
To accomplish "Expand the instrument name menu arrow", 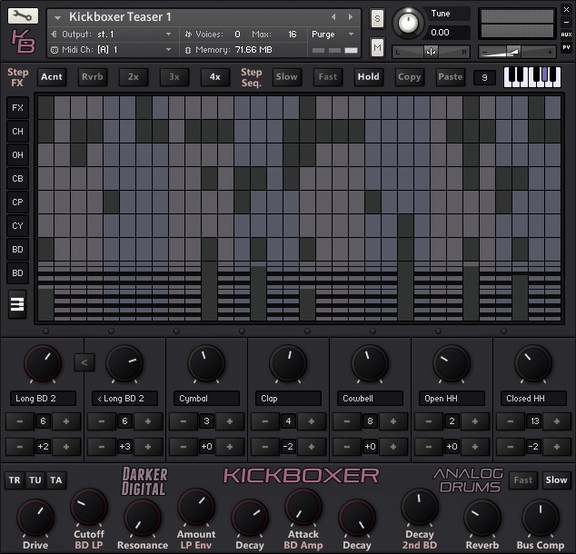I will click(x=57, y=17).
